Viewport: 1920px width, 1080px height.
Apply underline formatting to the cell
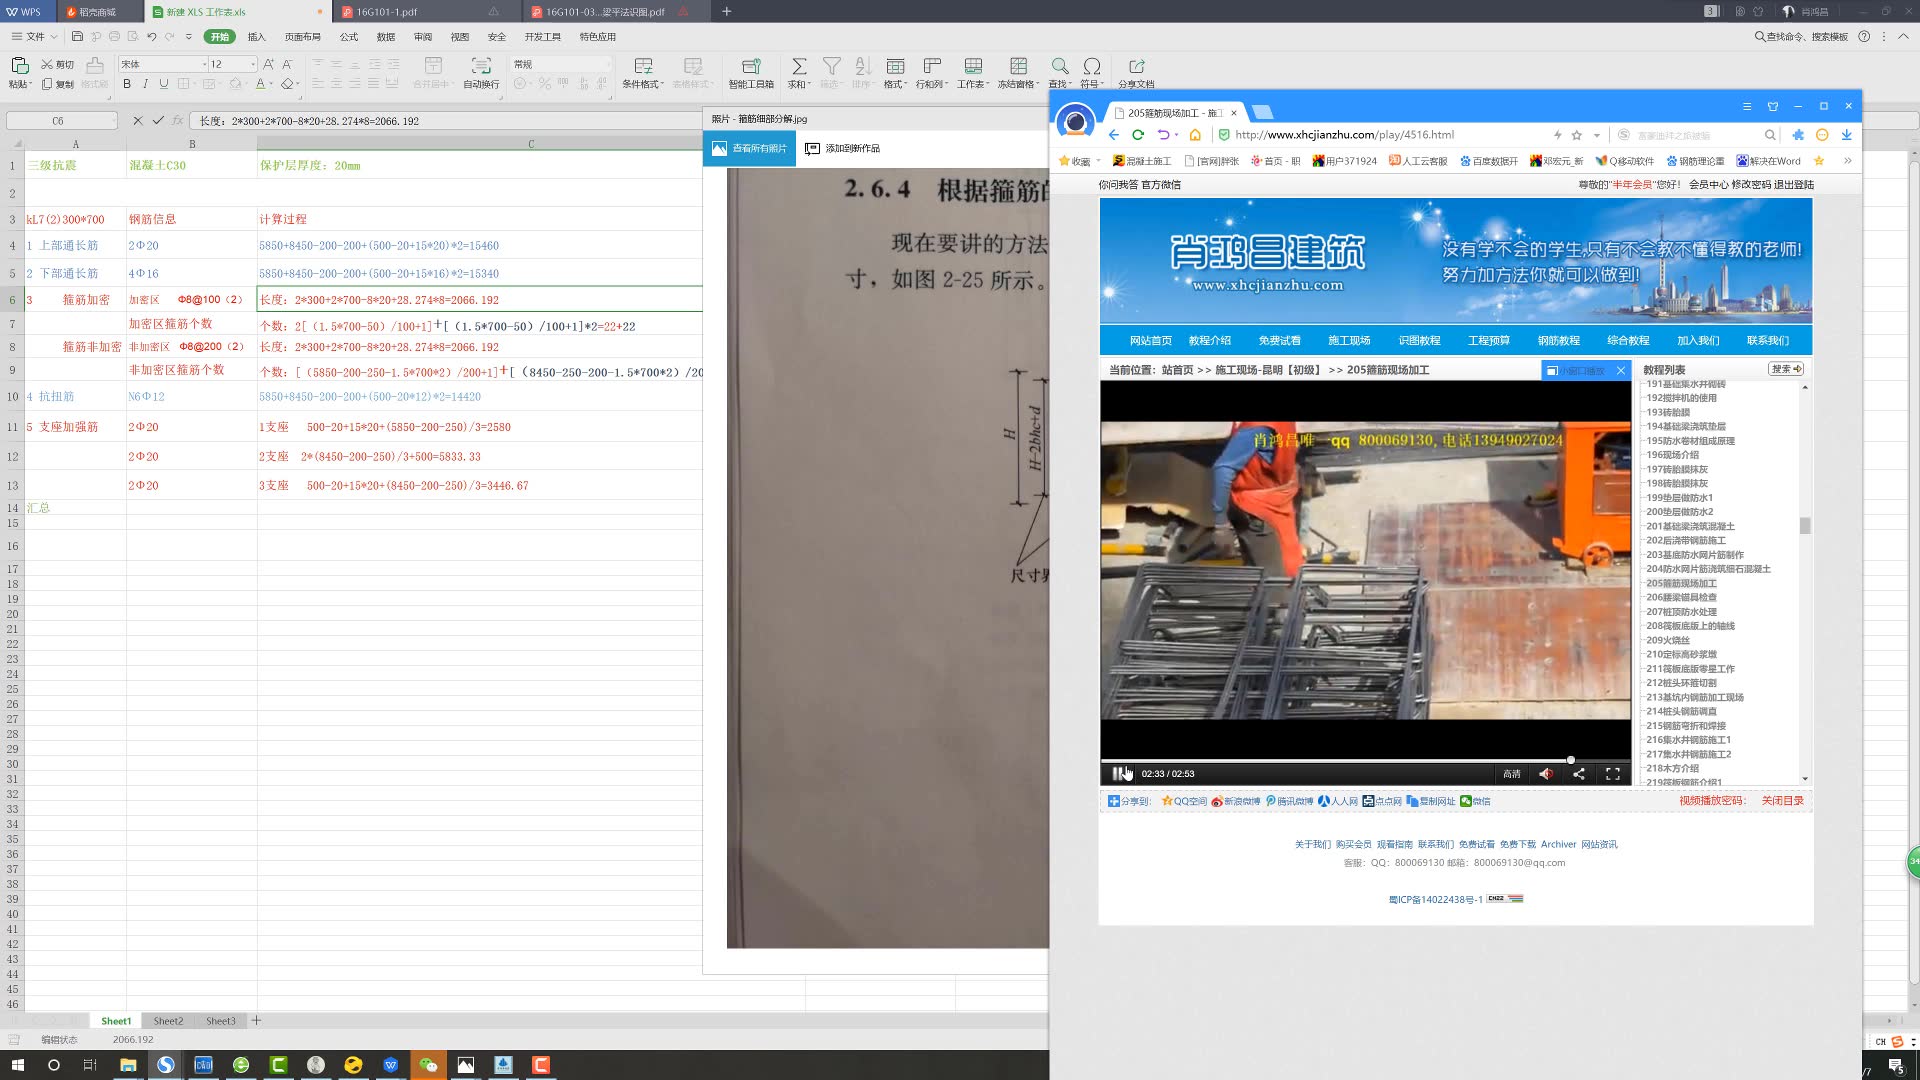tap(163, 84)
